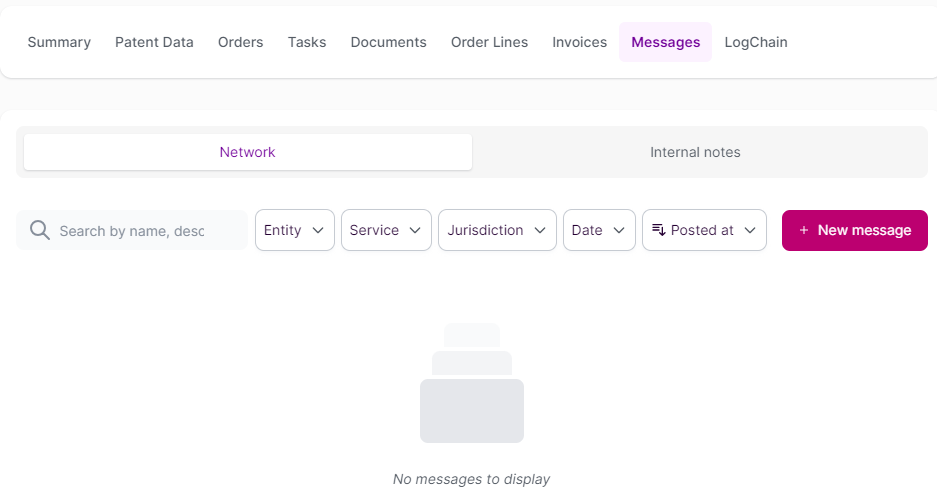Image resolution: width=937 pixels, height=496 pixels.
Task: Click the empty messages placeholder illustration
Action: [472, 383]
